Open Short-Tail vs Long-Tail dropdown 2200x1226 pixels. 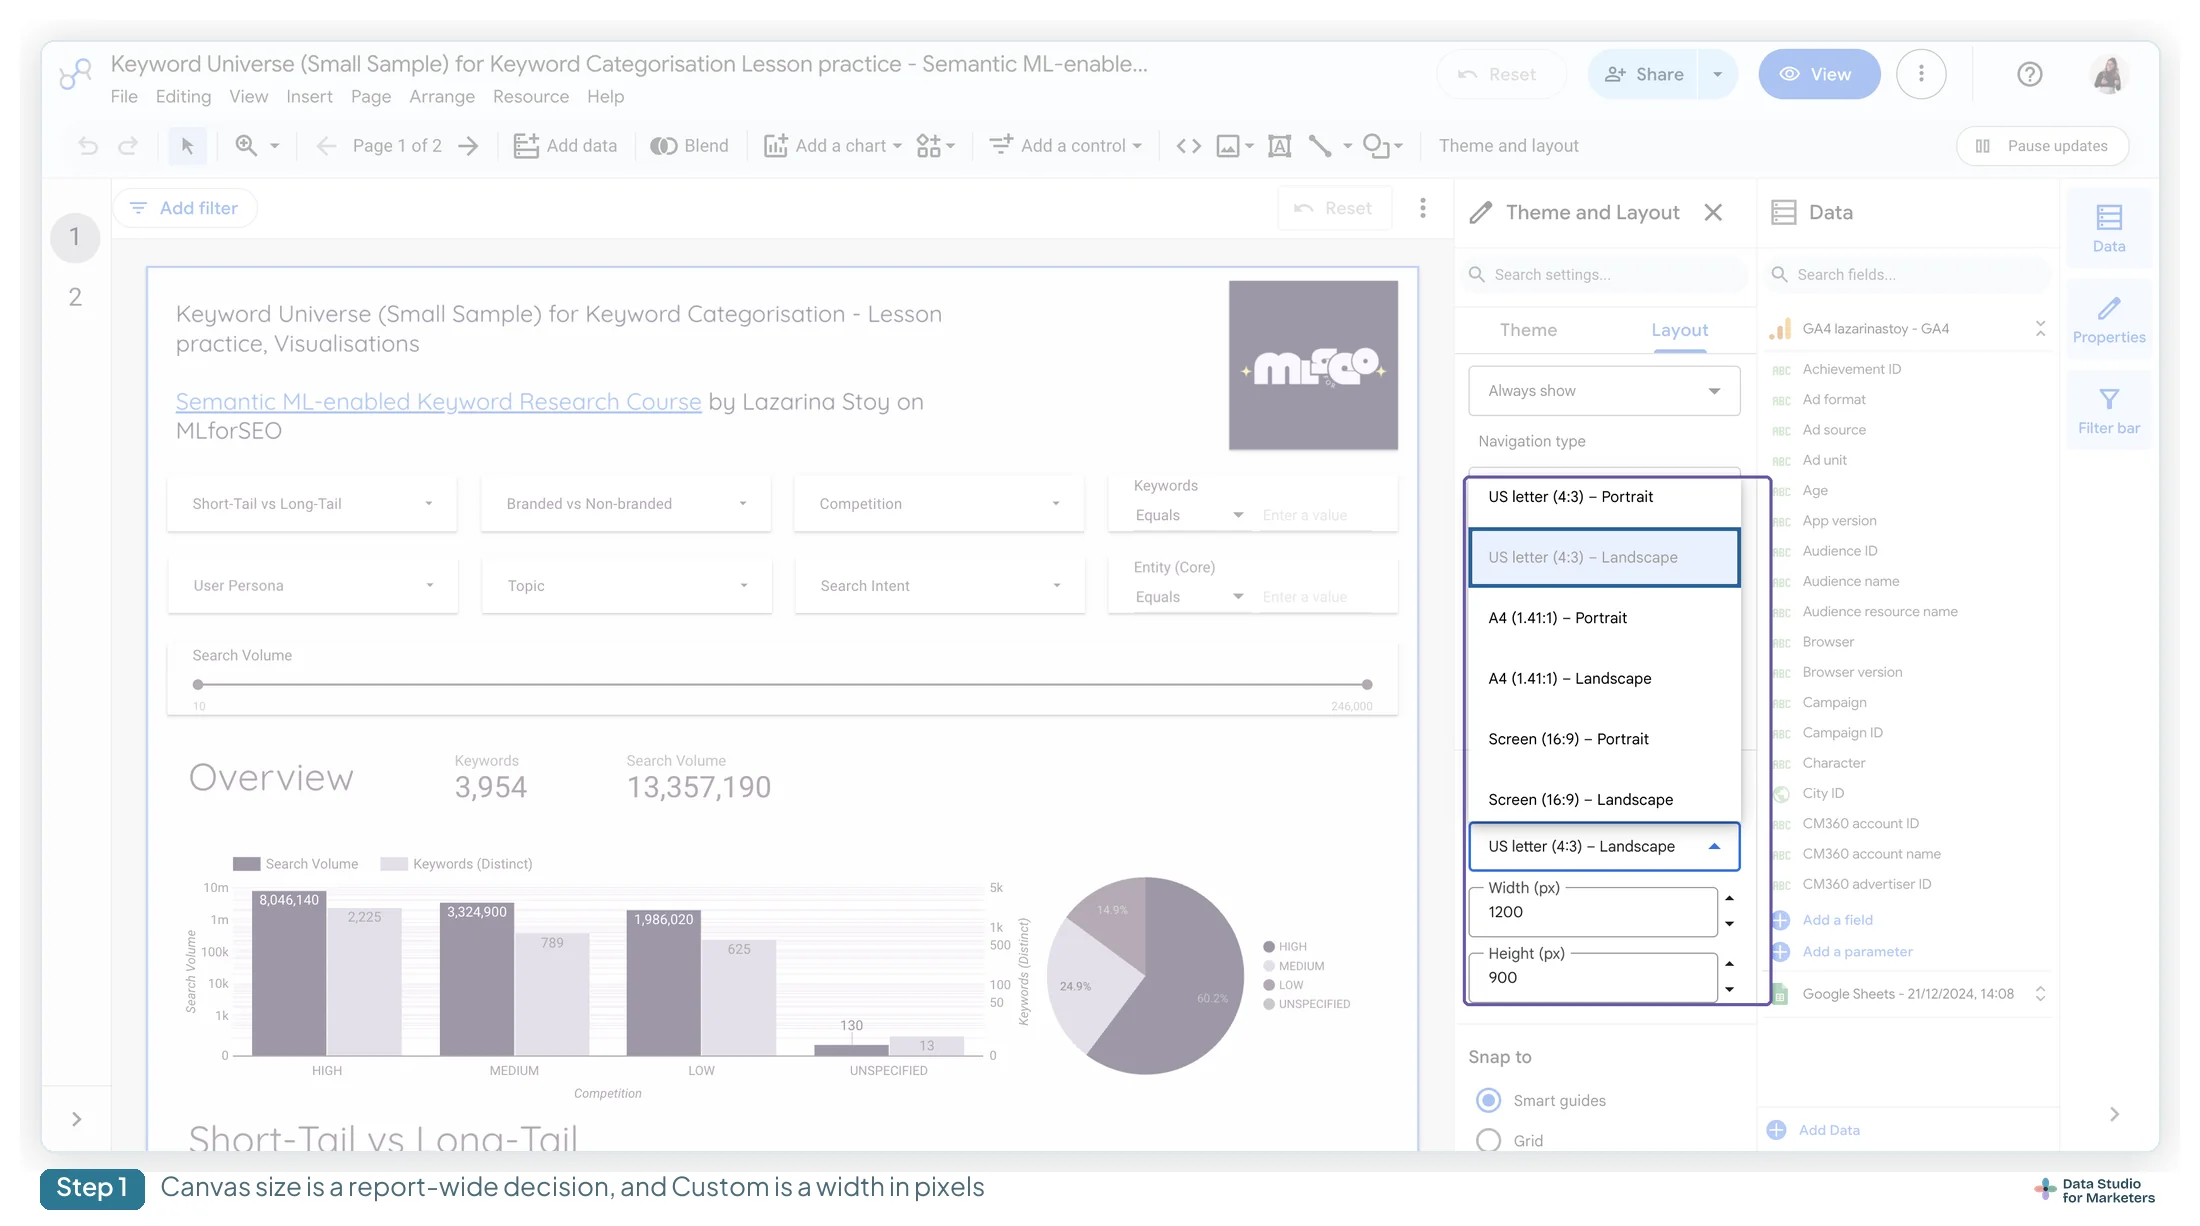point(312,504)
